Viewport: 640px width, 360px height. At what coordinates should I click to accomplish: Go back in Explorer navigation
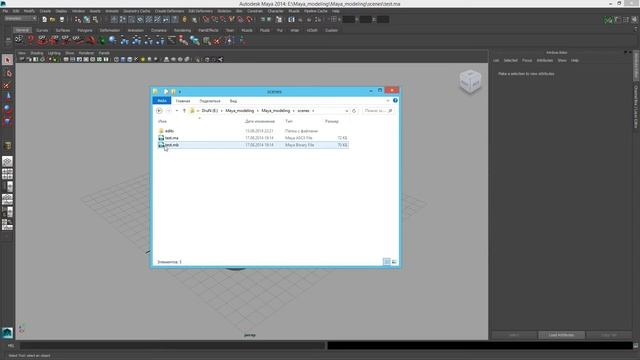click(x=159, y=111)
